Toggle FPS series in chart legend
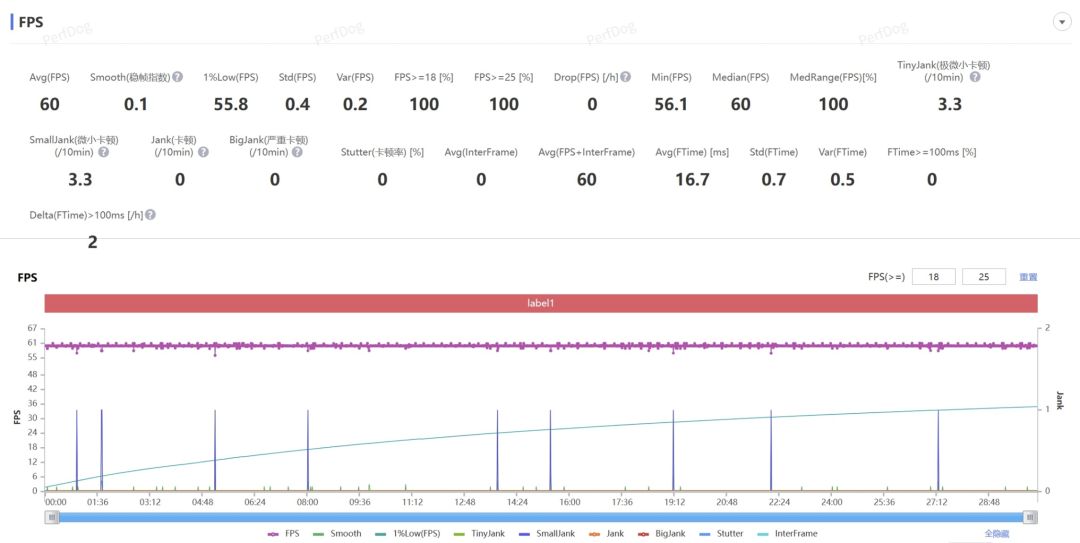This screenshot has height=543, width=1080. pos(284,534)
